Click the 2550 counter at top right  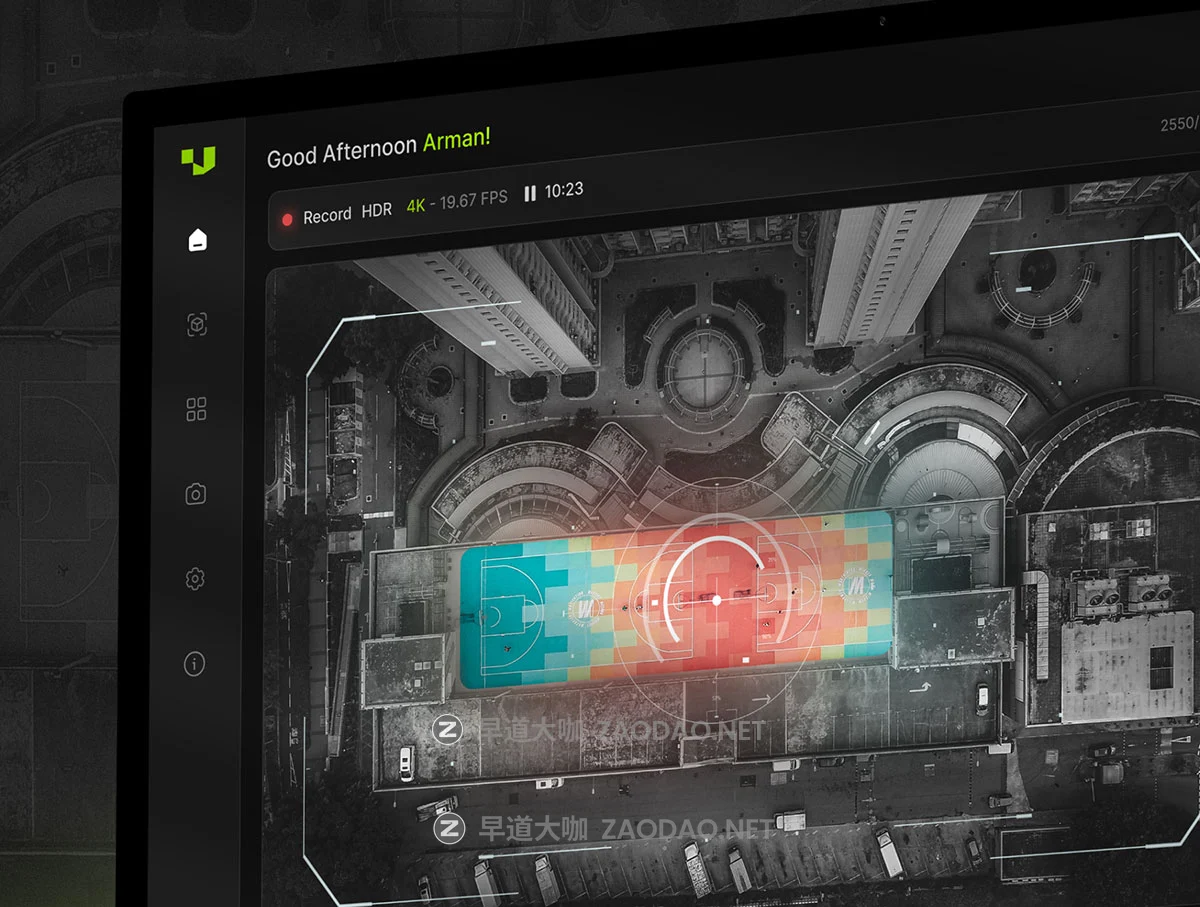(x=1178, y=124)
